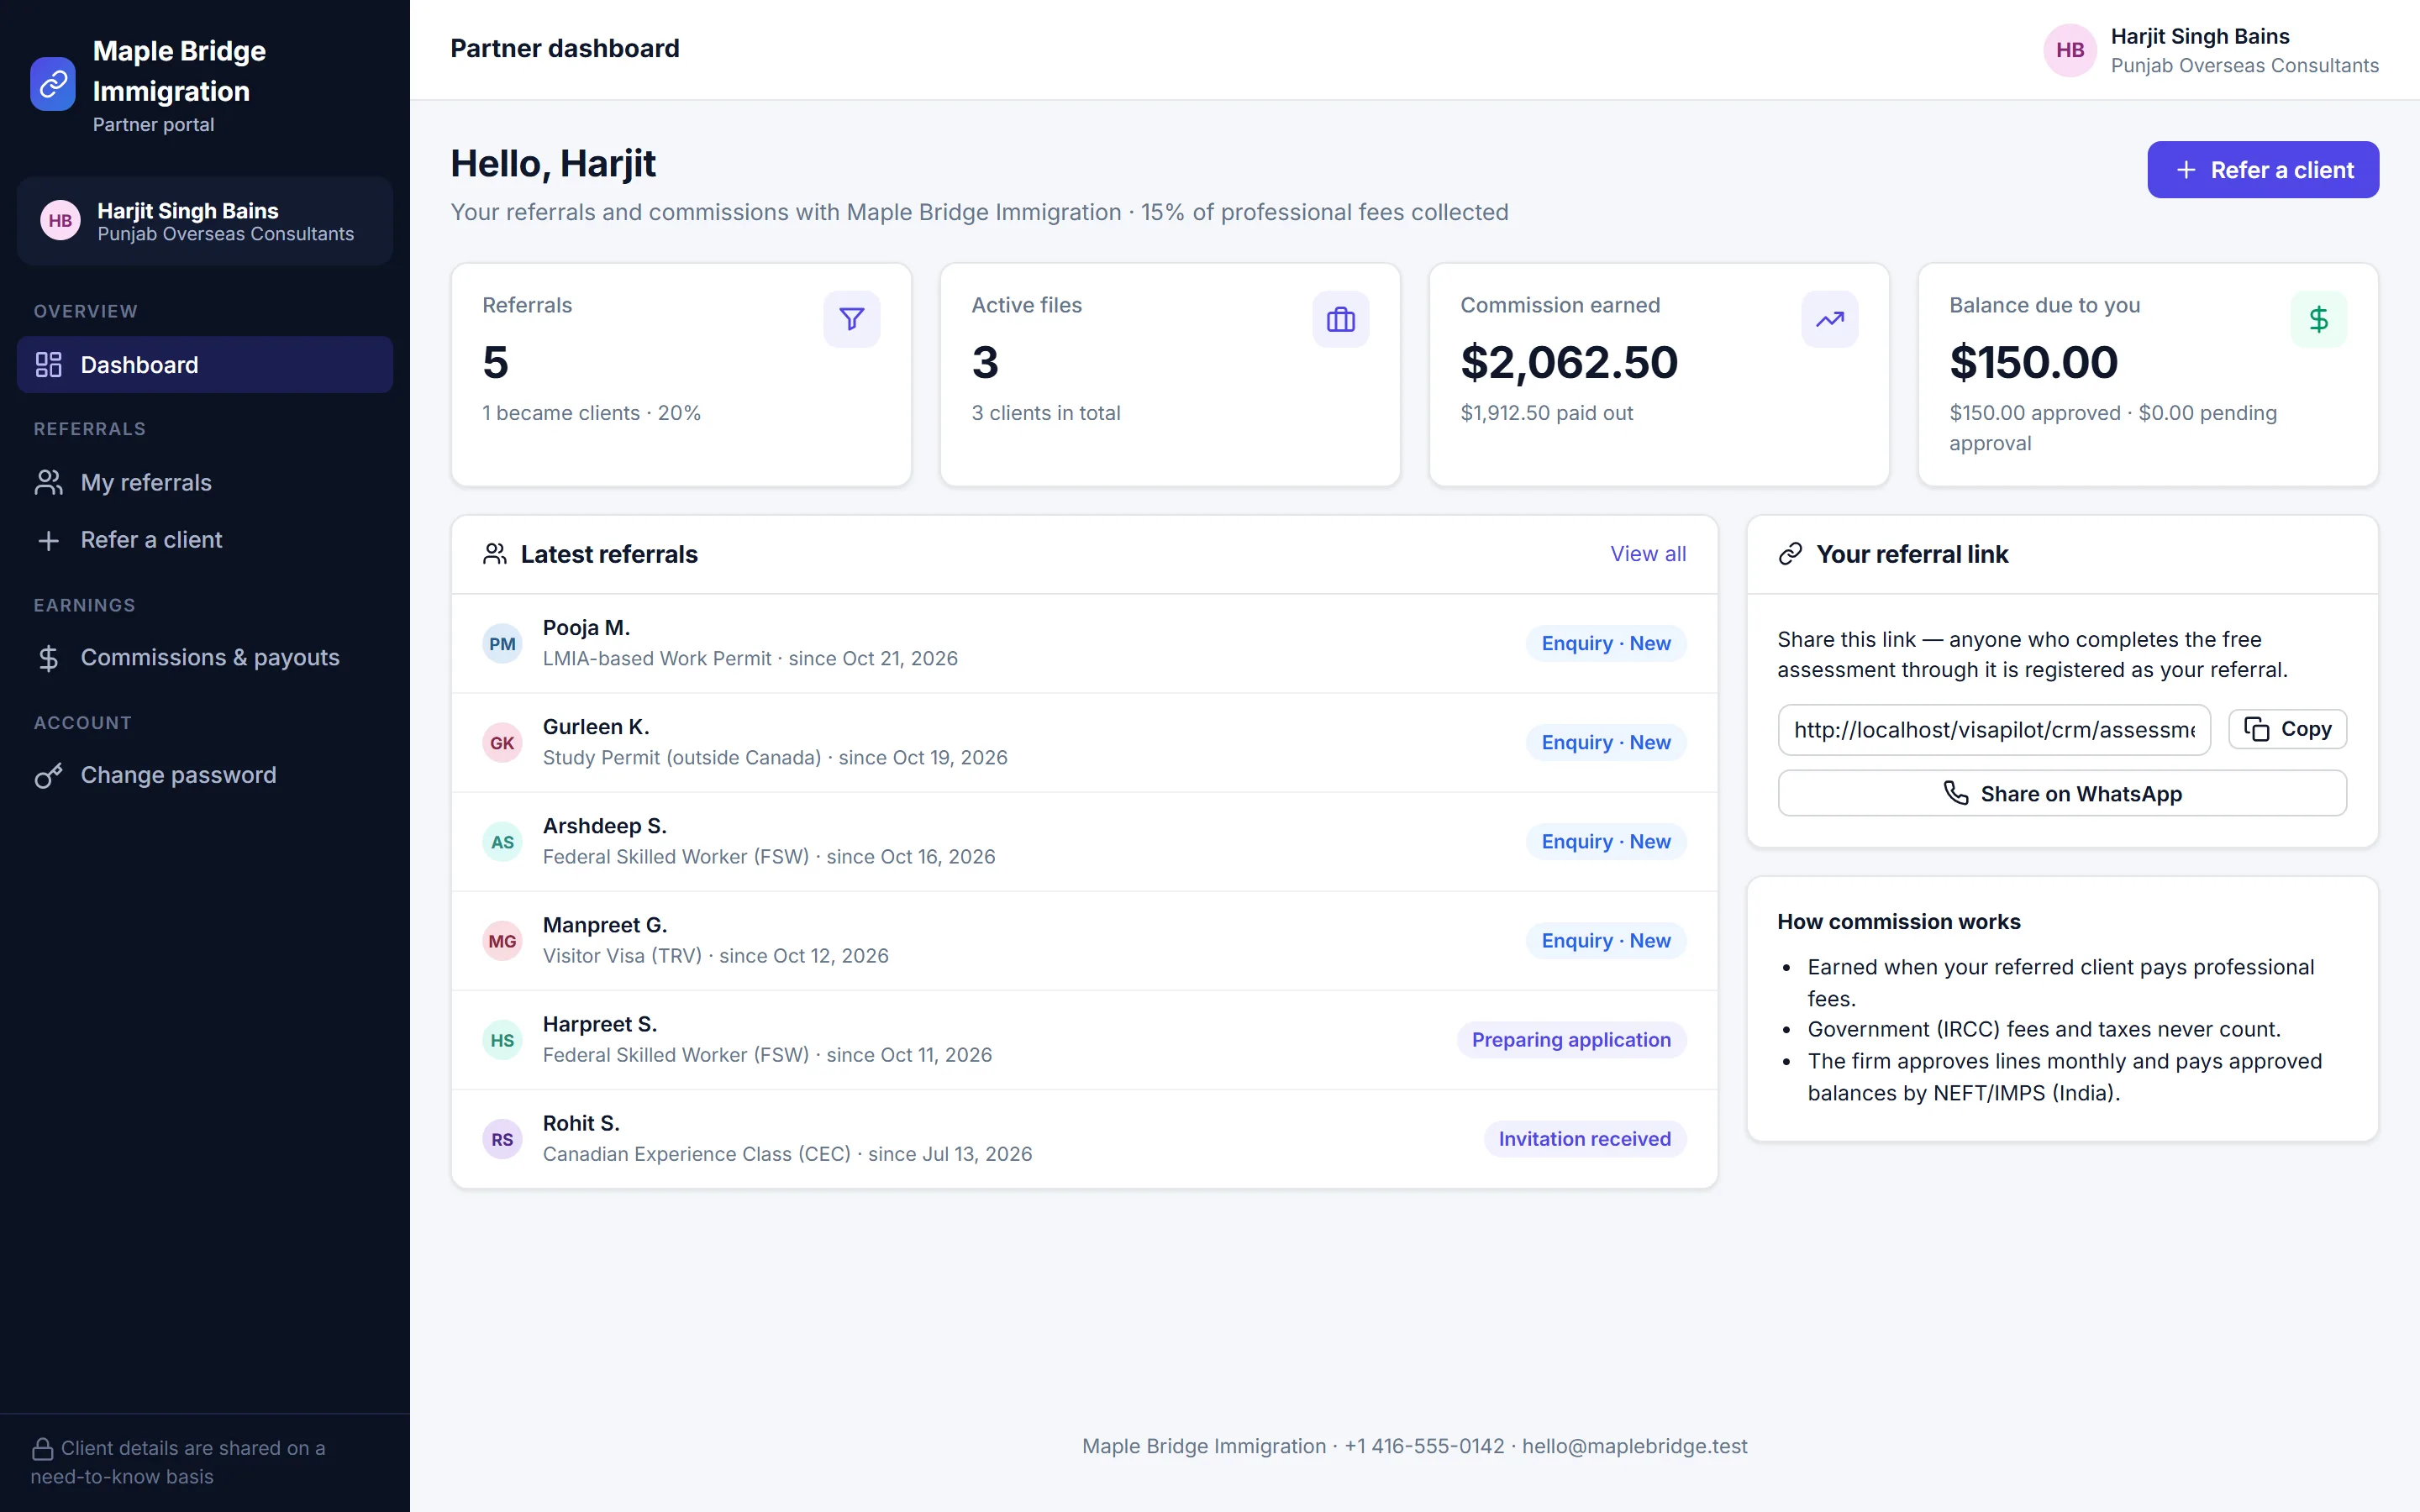The height and width of the screenshot is (1512, 2420).
Task: Click the MG avatar for Manpreet G.
Action: point(502,941)
